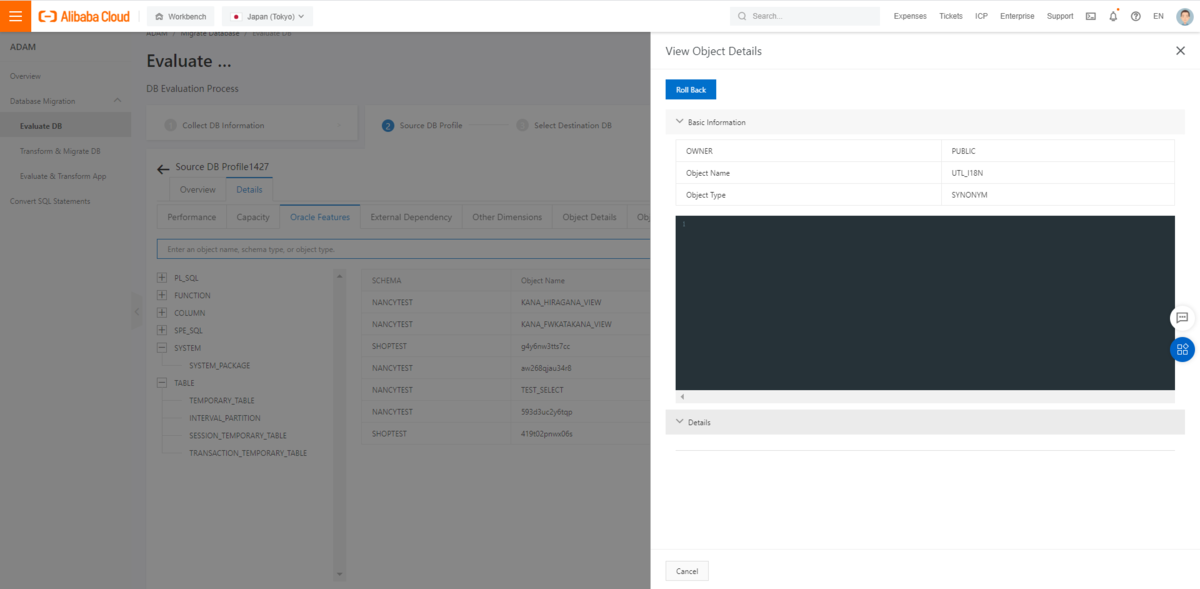This screenshot has width=1200, height=589.
Task: Open the Workbench home button
Action: click(180, 16)
